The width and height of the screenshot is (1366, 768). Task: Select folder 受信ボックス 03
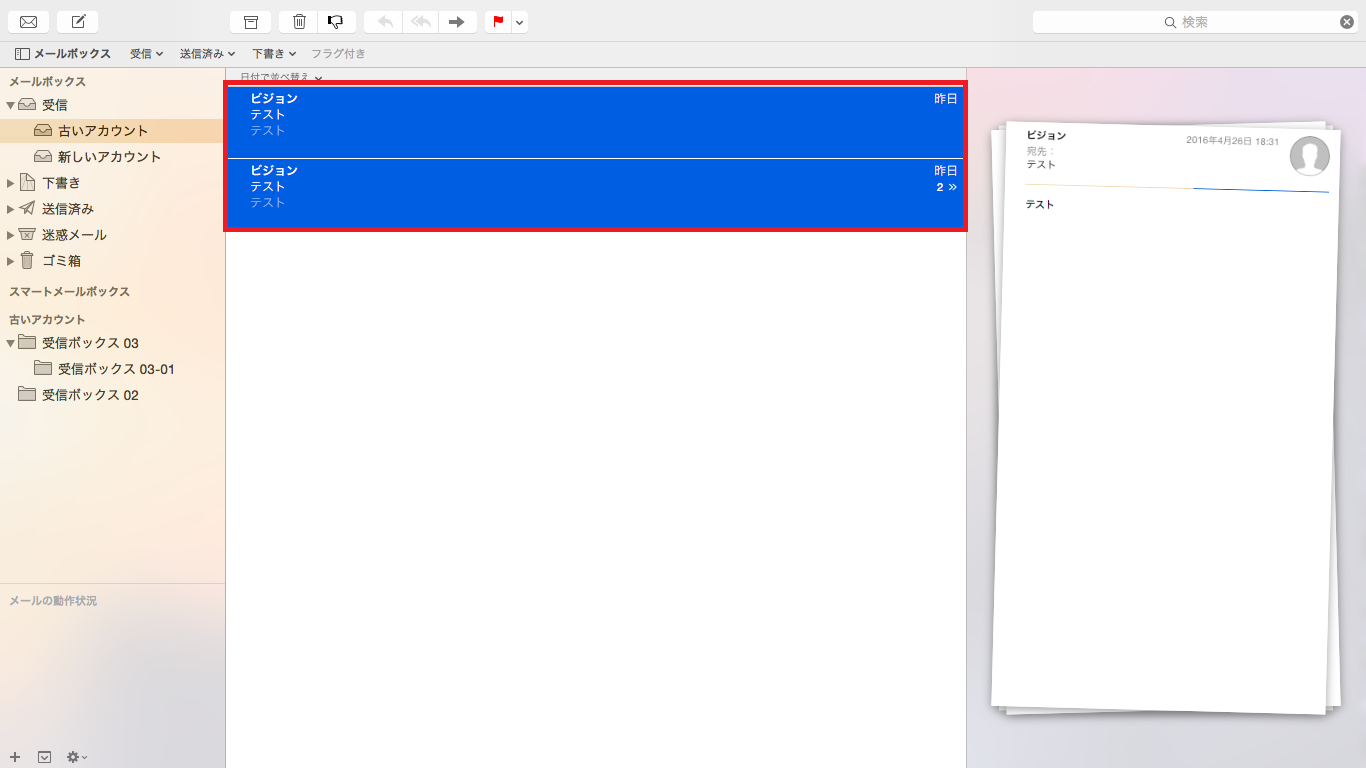pos(90,343)
